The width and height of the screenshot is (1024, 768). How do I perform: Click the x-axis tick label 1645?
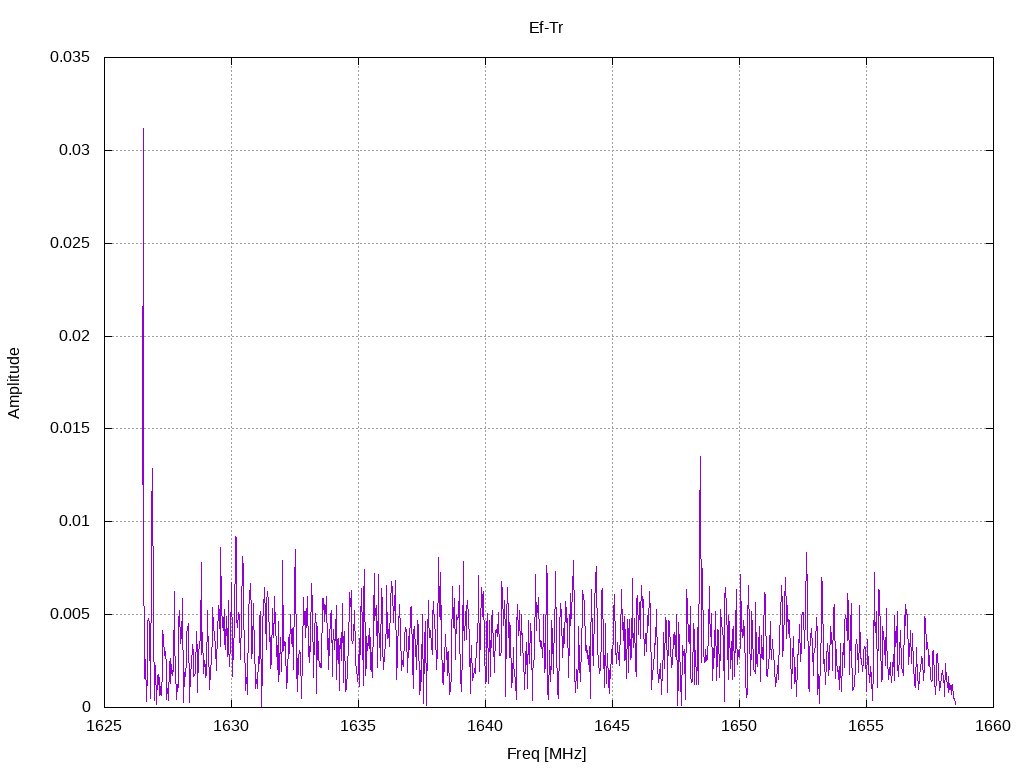coord(613,726)
